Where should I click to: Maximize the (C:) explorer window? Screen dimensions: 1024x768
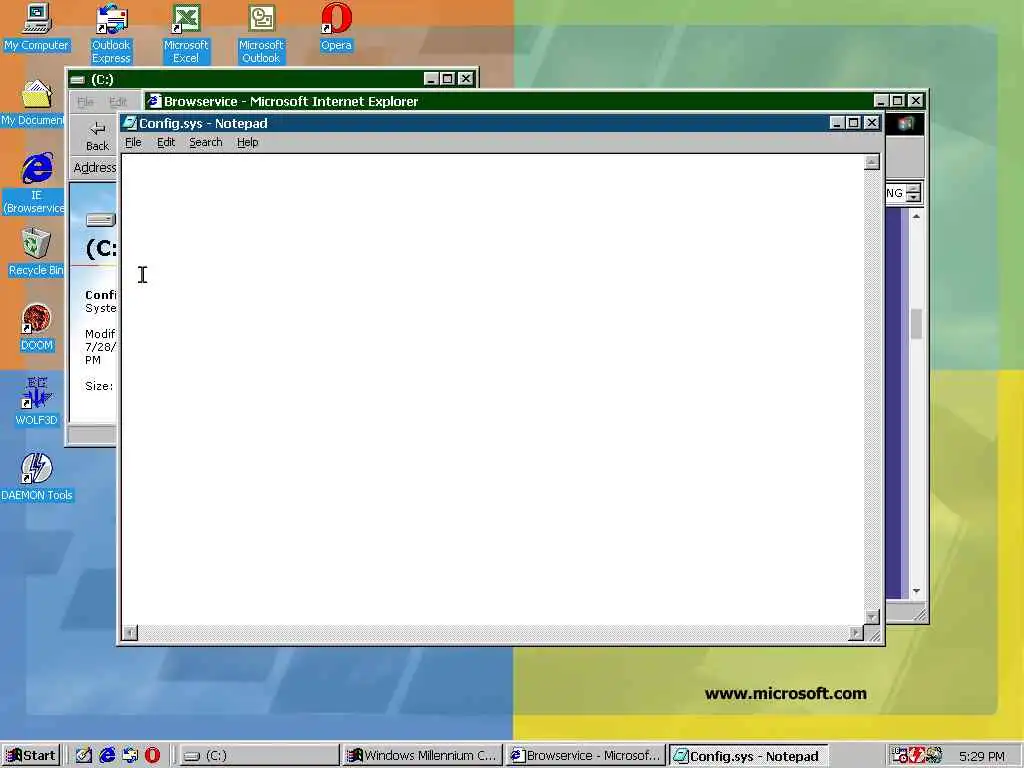[447, 79]
